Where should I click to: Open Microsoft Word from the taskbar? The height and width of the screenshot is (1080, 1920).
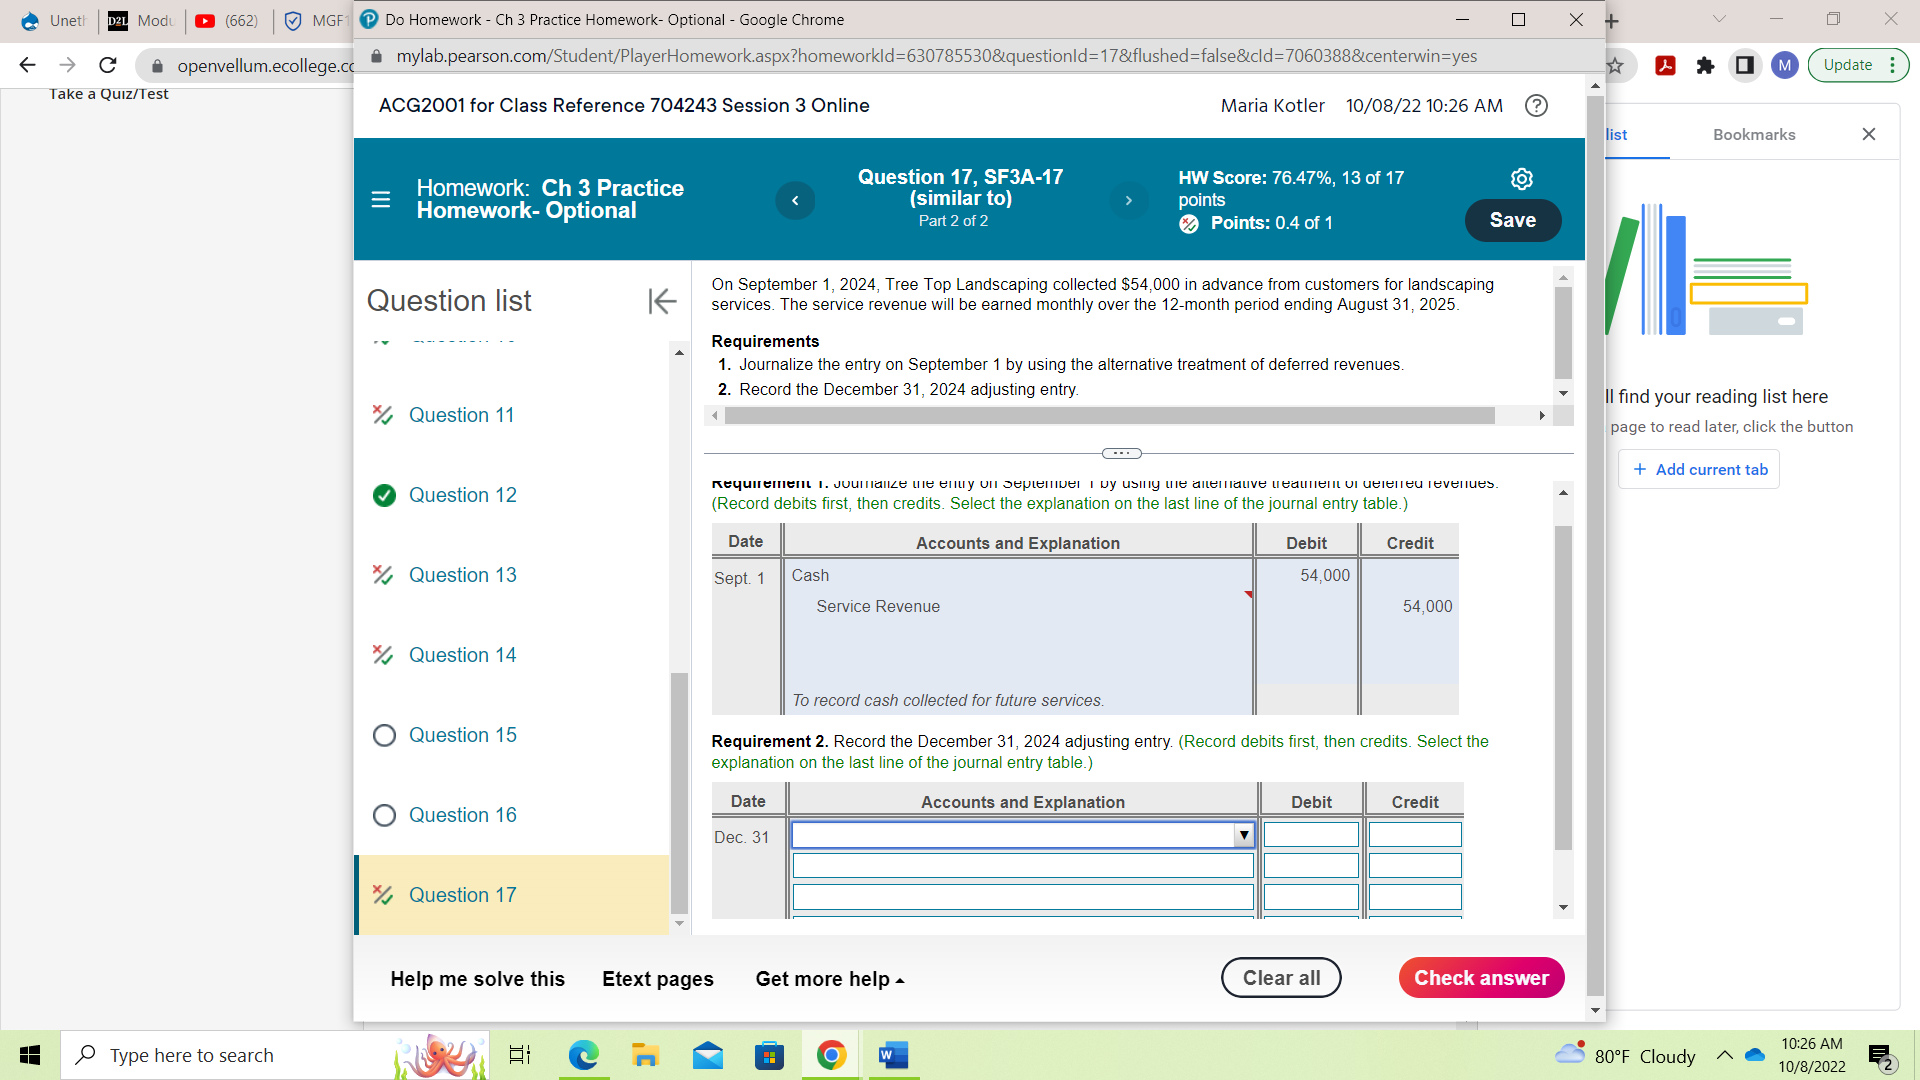[892, 1054]
